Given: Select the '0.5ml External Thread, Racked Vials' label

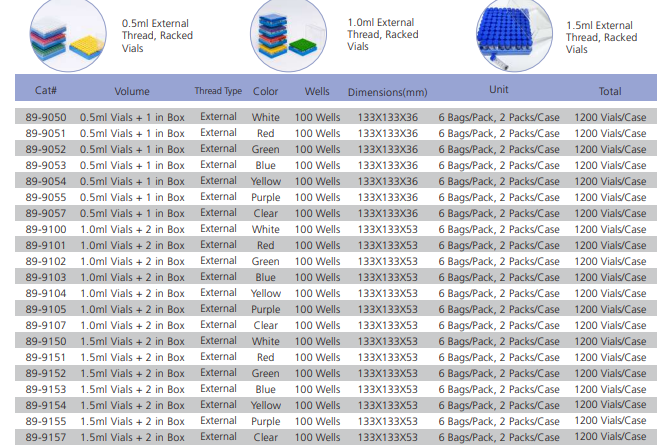Looking at the screenshot, I should [157, 36].
